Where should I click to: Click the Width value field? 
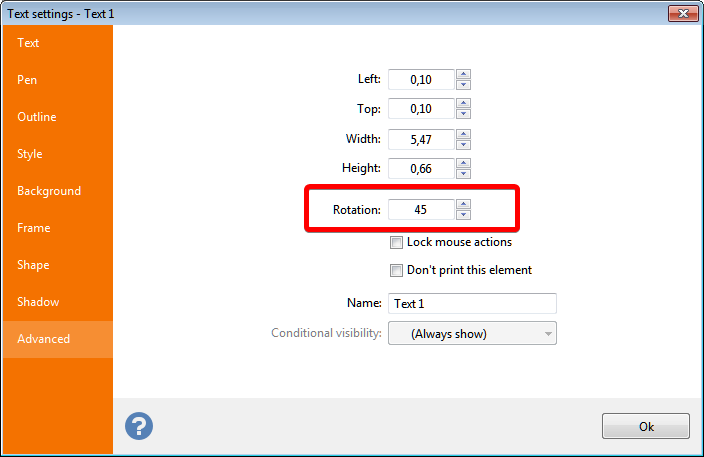point(421,139)
